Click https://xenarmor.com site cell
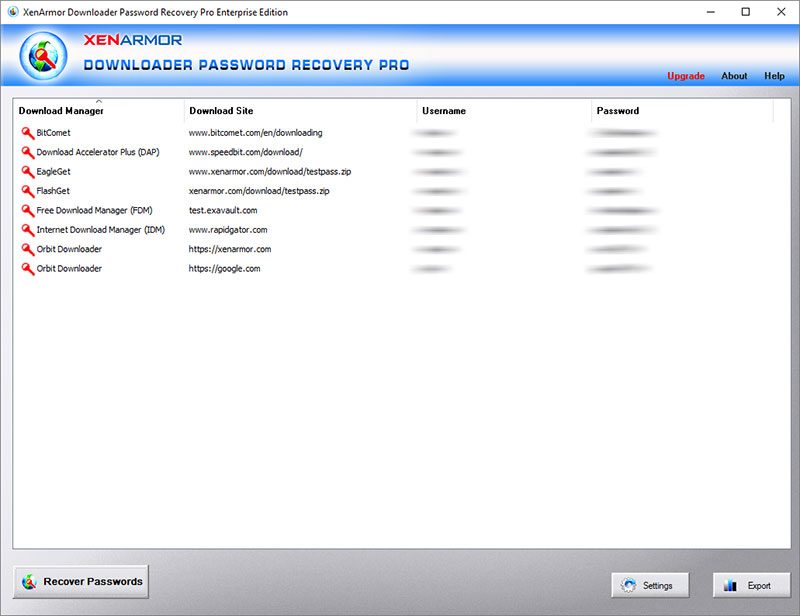 (x=230, y=249)
